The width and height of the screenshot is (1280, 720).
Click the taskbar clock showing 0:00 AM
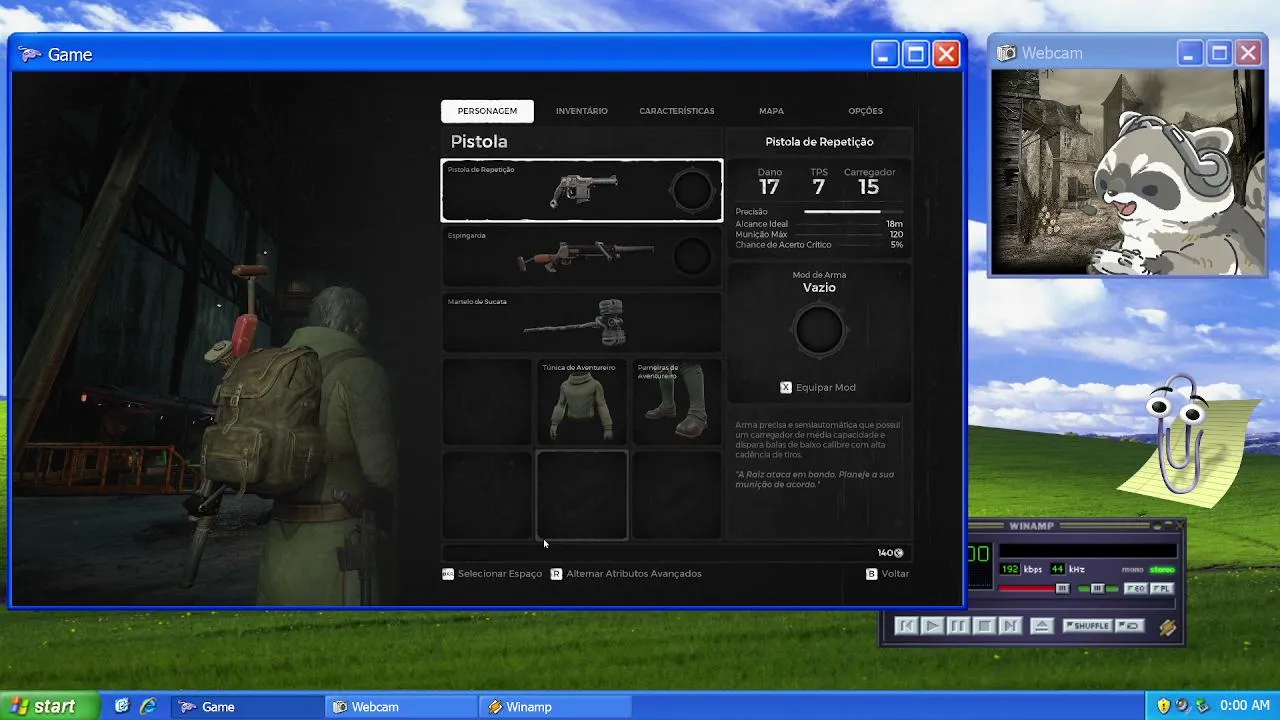1245,706
